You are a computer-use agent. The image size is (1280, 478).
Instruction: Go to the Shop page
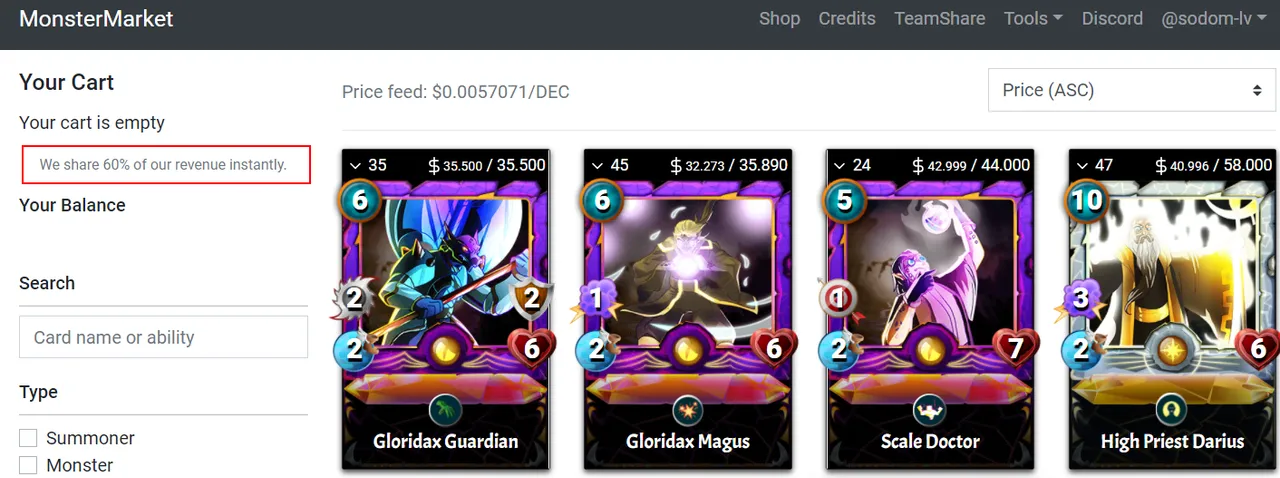[x=779, y=18]
